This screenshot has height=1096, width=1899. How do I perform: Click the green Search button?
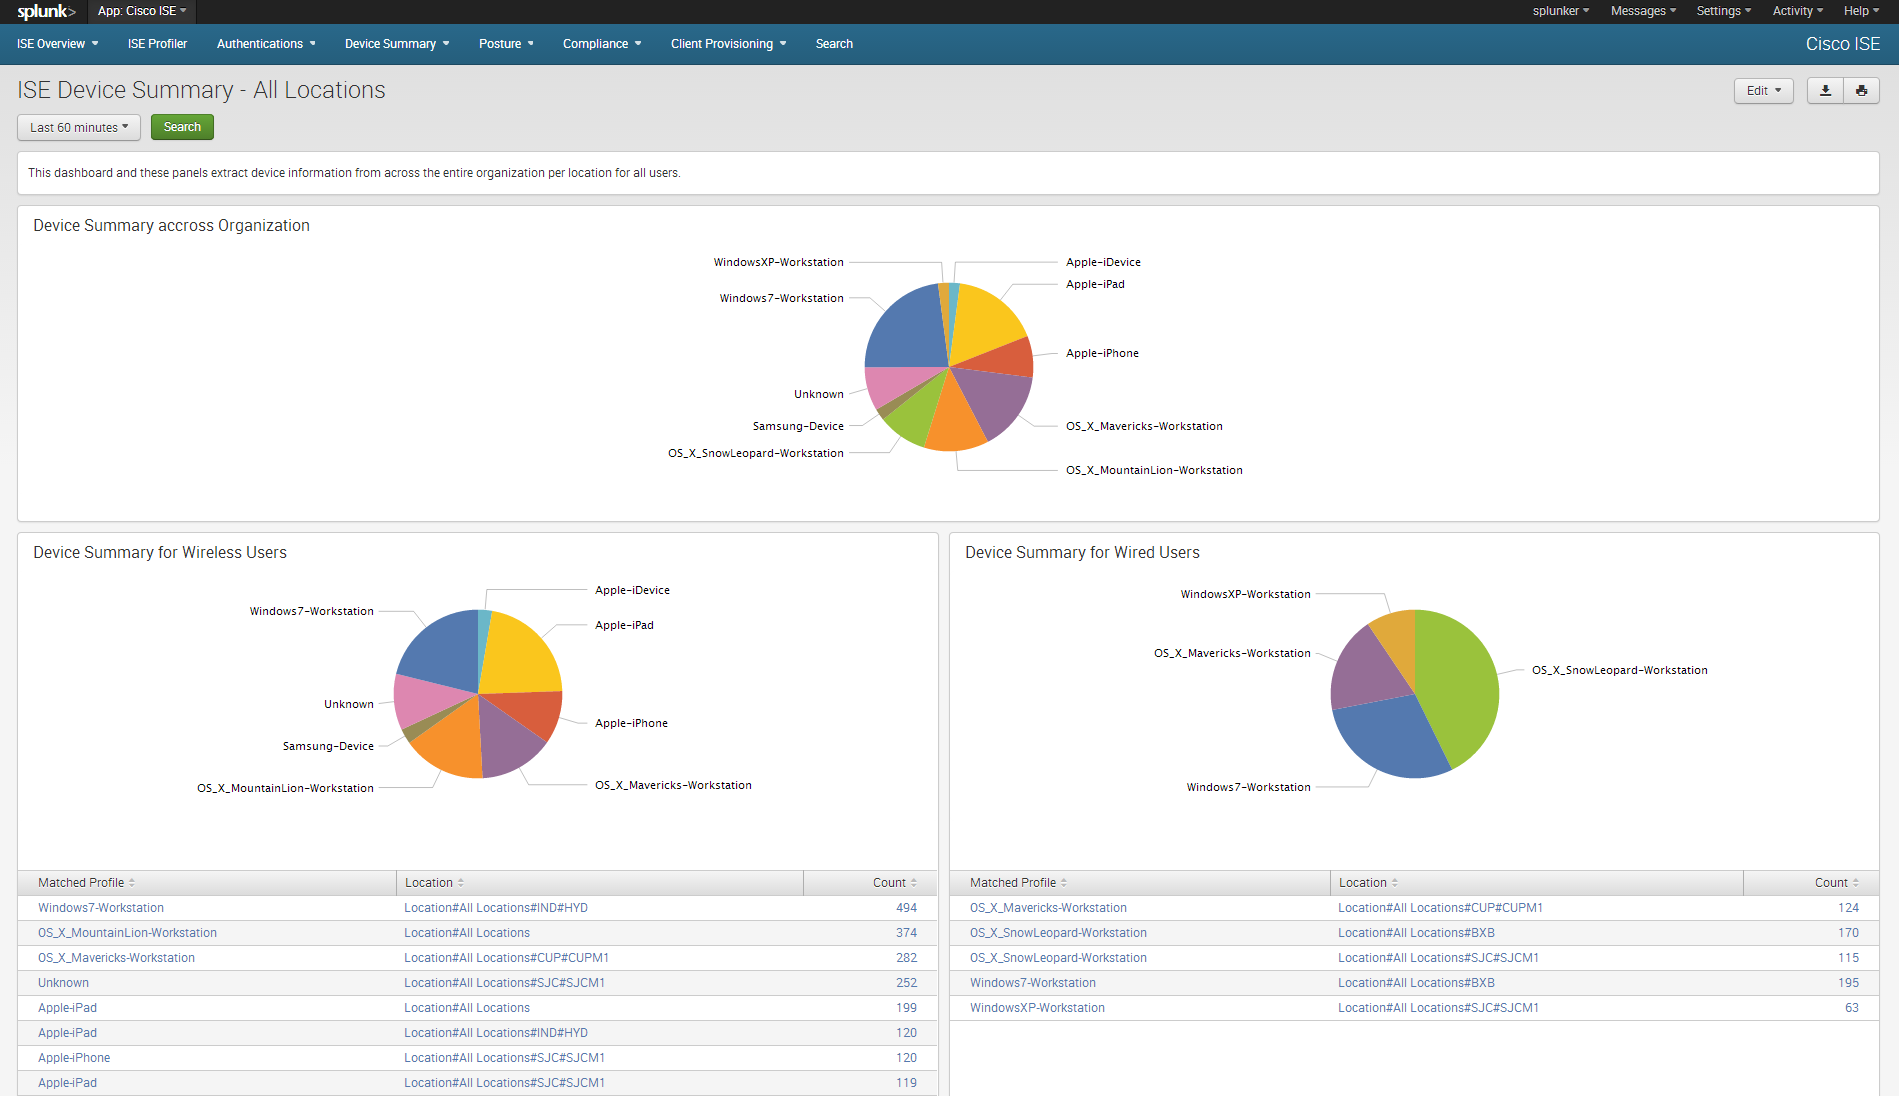(x=182, y=127)
